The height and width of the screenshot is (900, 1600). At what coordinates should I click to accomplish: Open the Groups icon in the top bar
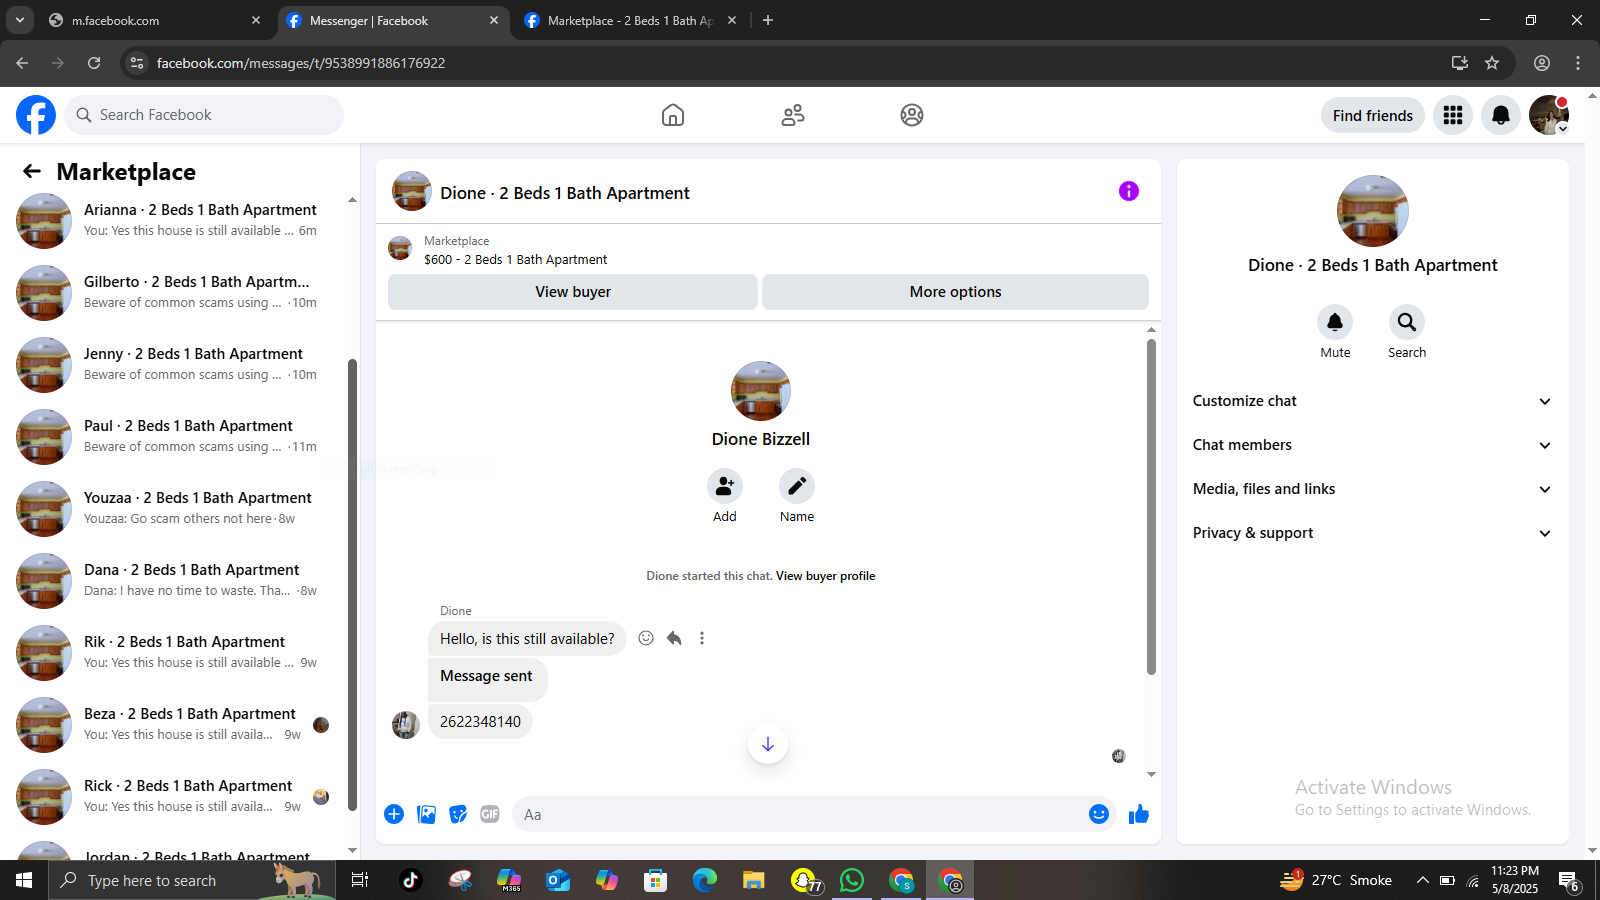click(912, 115)
